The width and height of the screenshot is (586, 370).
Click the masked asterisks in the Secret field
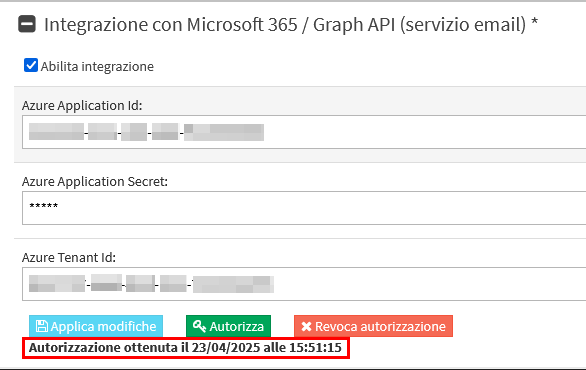[44, 206]
